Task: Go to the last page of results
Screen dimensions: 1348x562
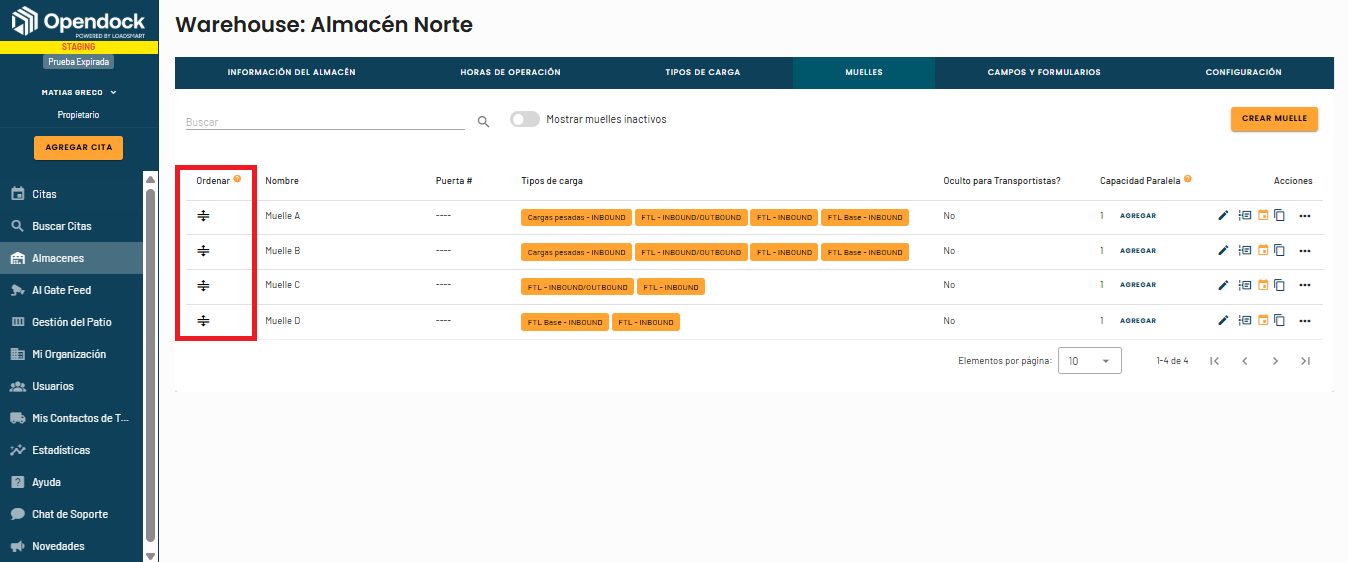Action: coord(1305,361)
